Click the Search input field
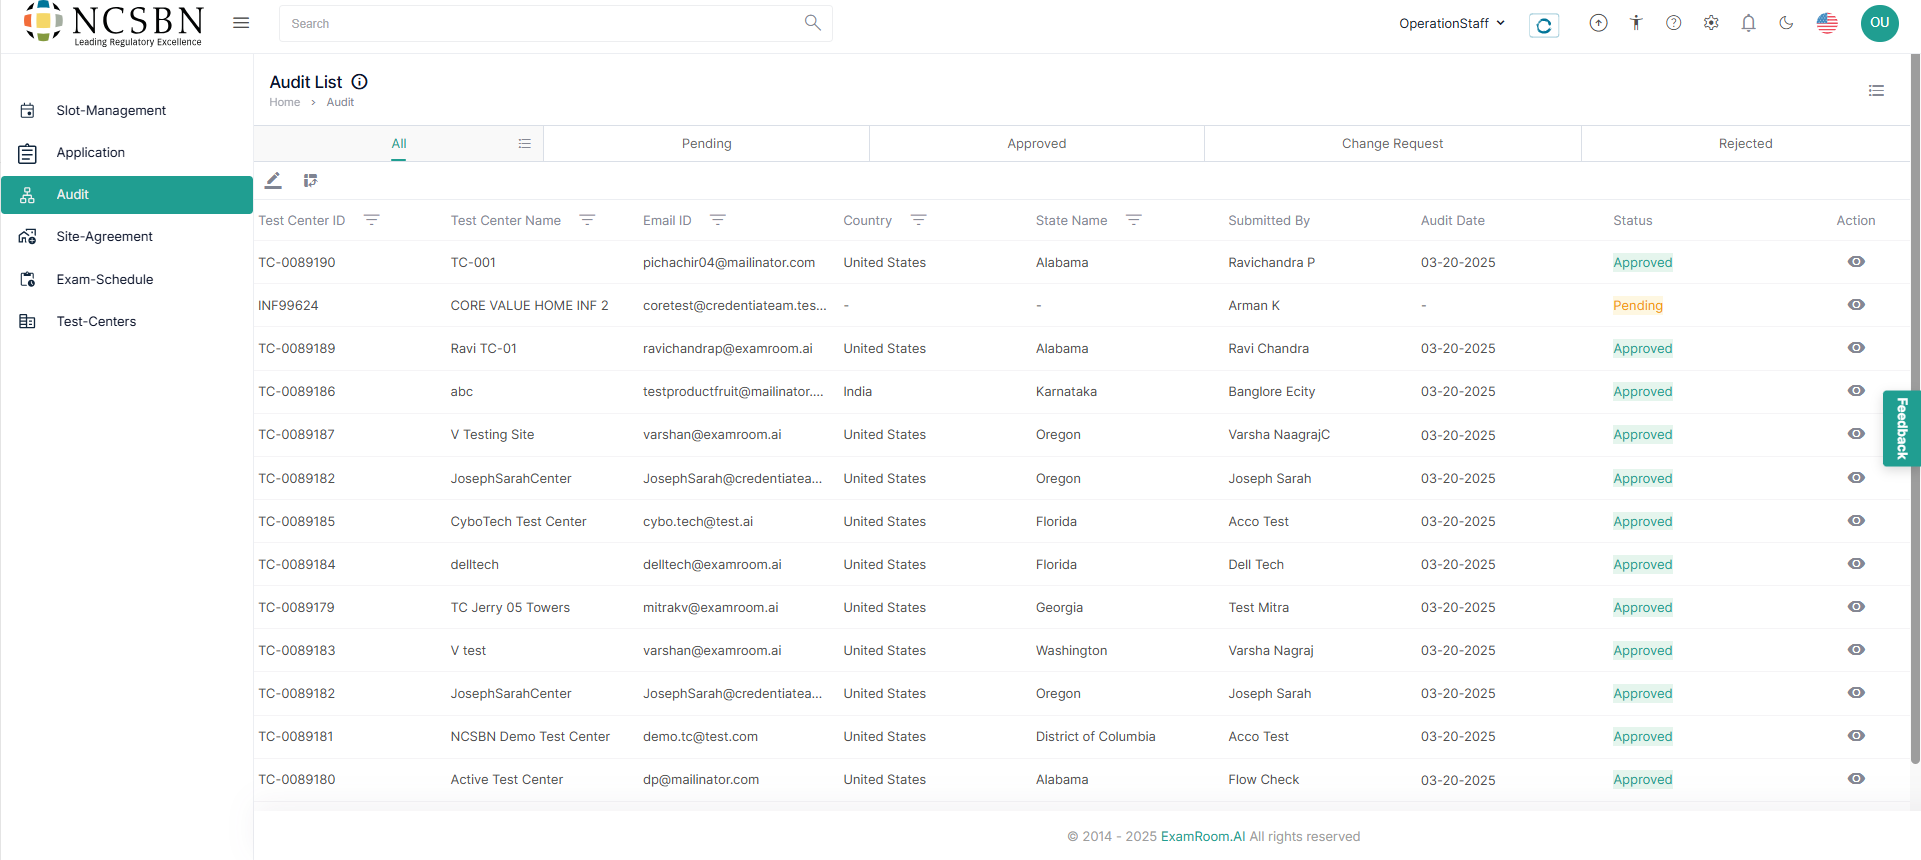Image resolution: width=1921 pixels, height=860 pixels. 540,23
